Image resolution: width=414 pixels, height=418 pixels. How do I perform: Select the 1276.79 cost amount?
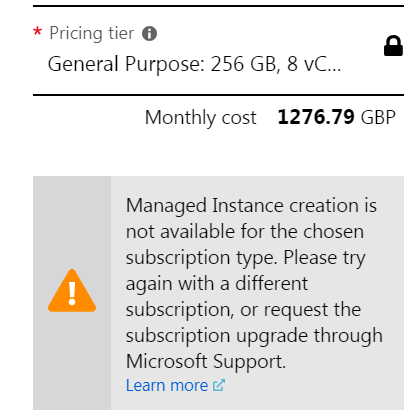click(316, 117)
